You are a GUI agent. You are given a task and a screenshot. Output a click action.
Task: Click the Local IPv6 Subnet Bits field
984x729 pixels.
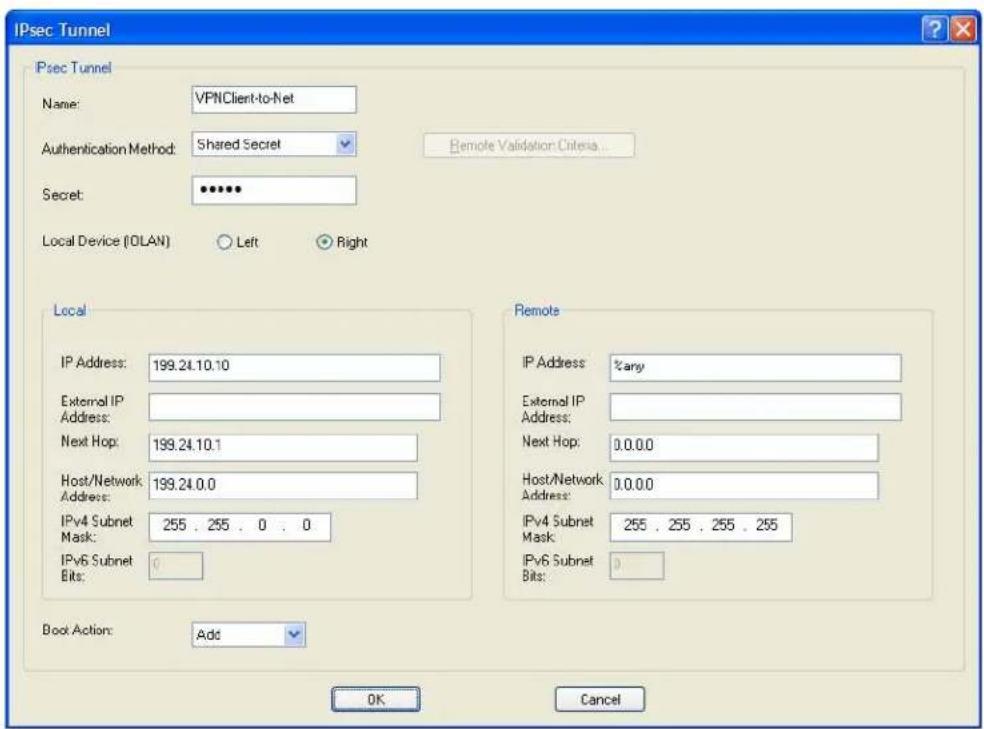(176, 566)
